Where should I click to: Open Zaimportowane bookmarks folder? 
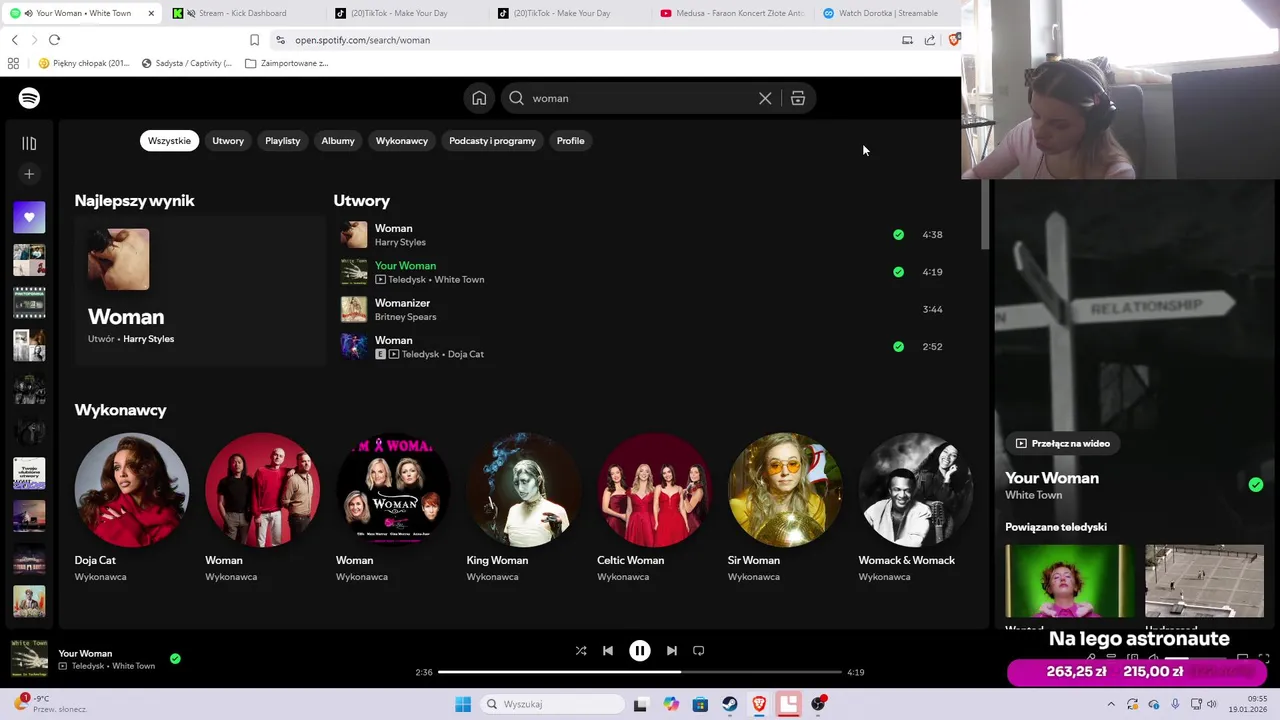tap(287, 63)
